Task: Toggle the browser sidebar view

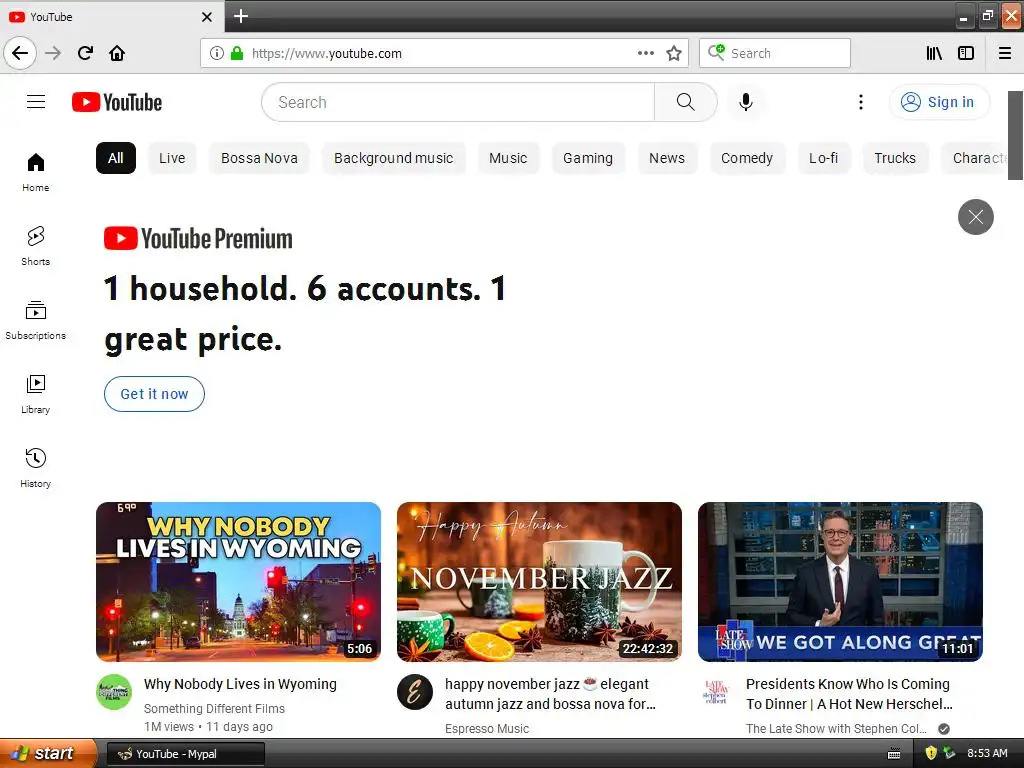Action: click(966, 53)
